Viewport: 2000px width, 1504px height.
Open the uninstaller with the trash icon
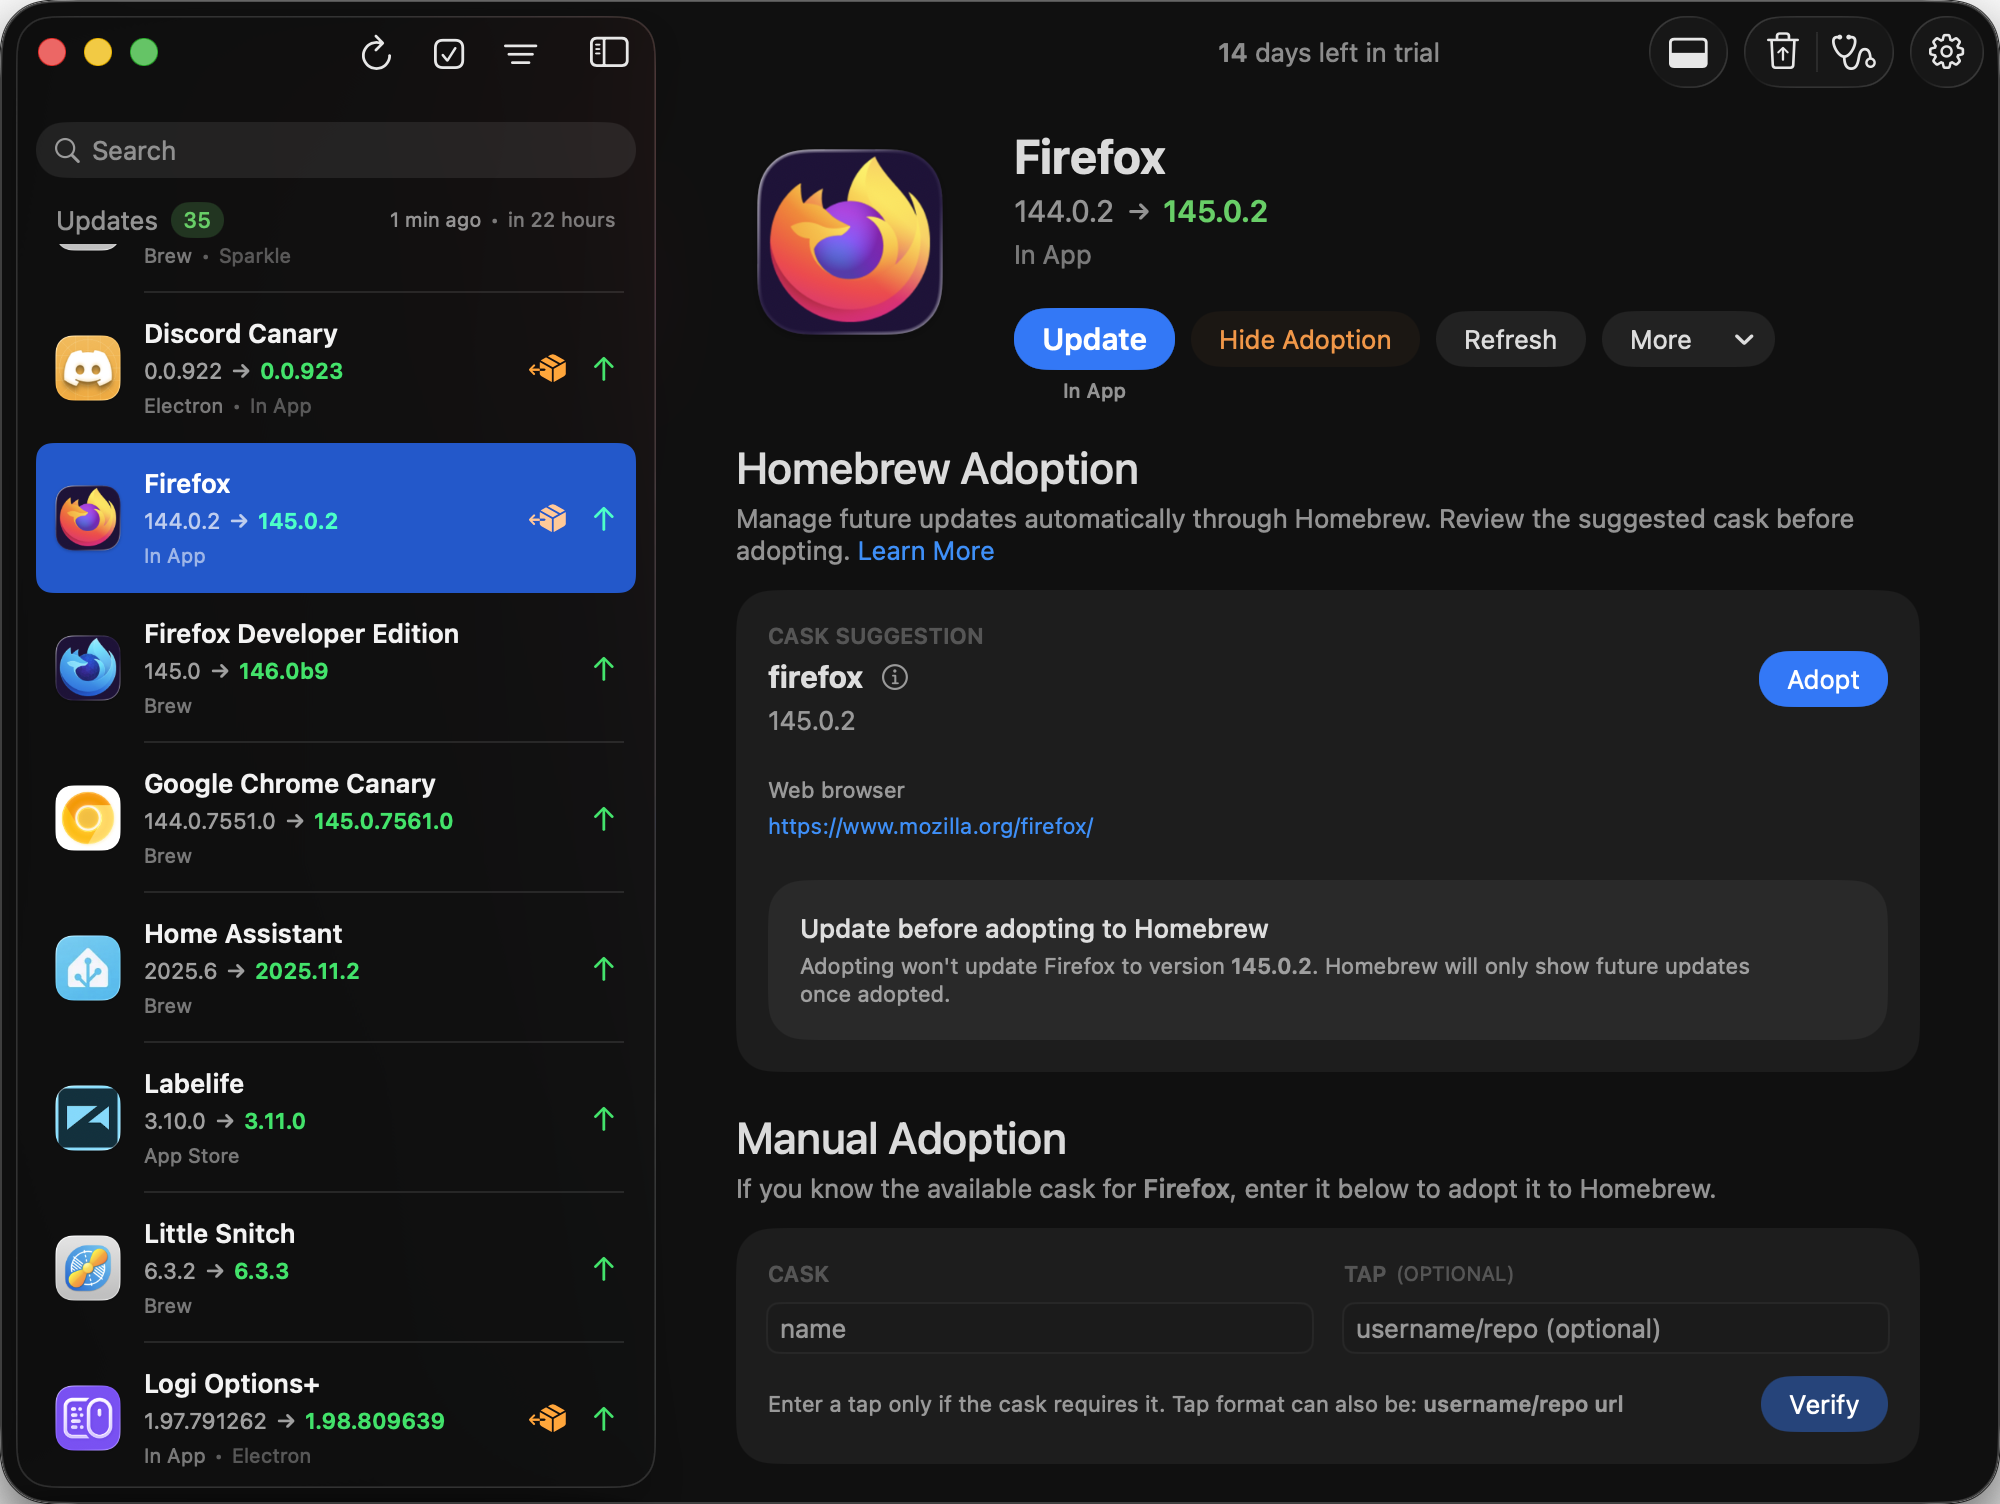click(1781, 52)
